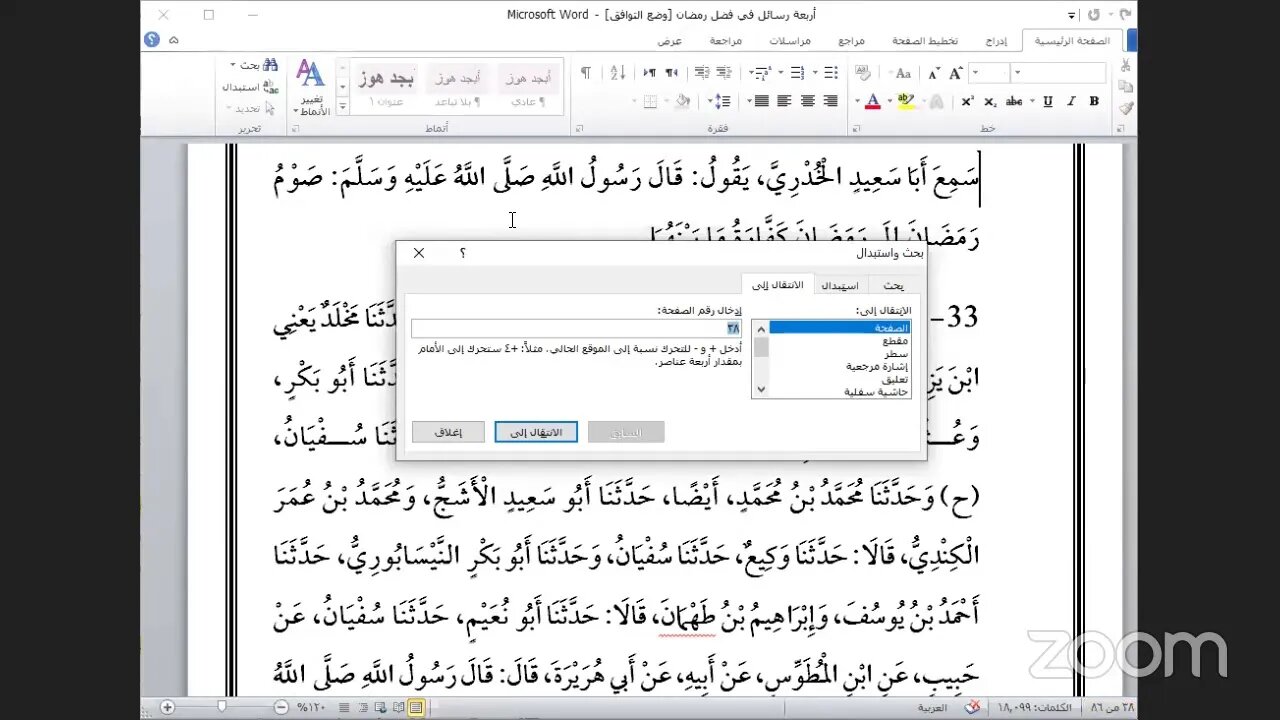Image resolution: width=1280 pixels, height=720 pixels.
Task: Select الصفحة in the Go To list
Action: click(x=841, y=328)
